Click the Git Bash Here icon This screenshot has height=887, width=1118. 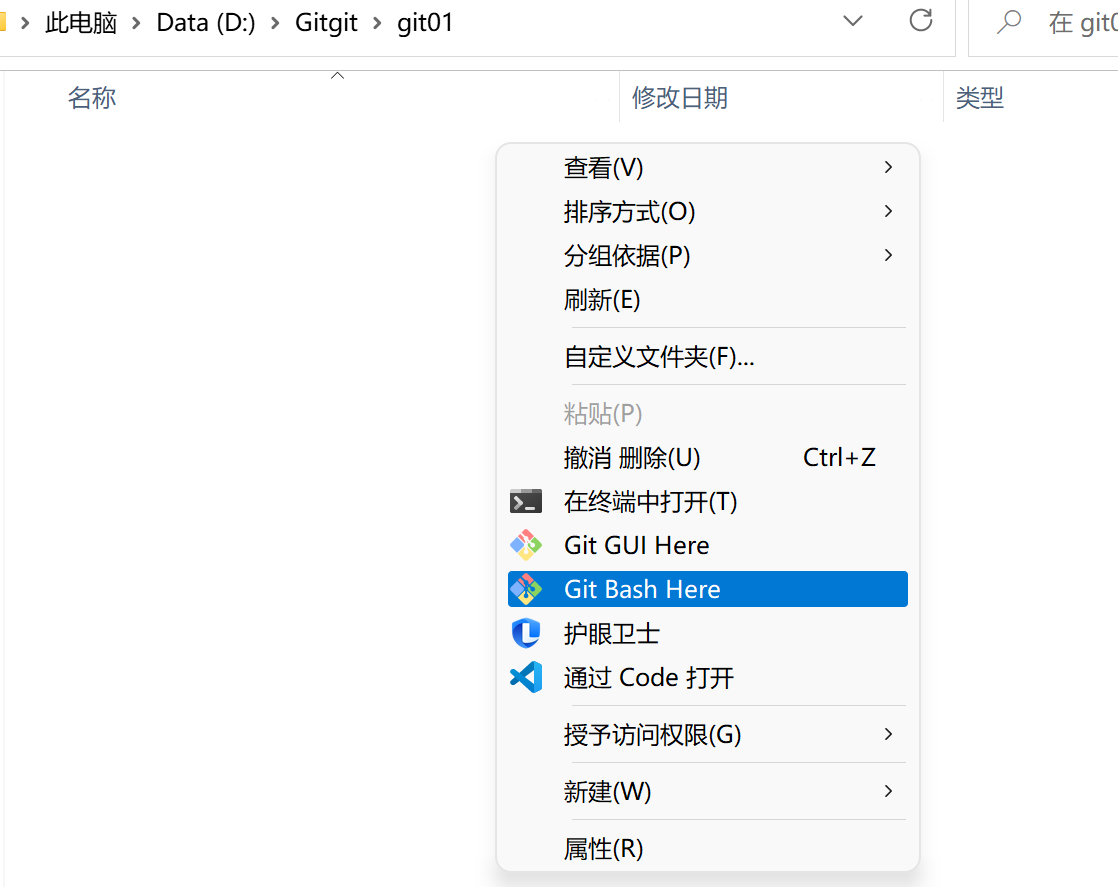point(525,589)
